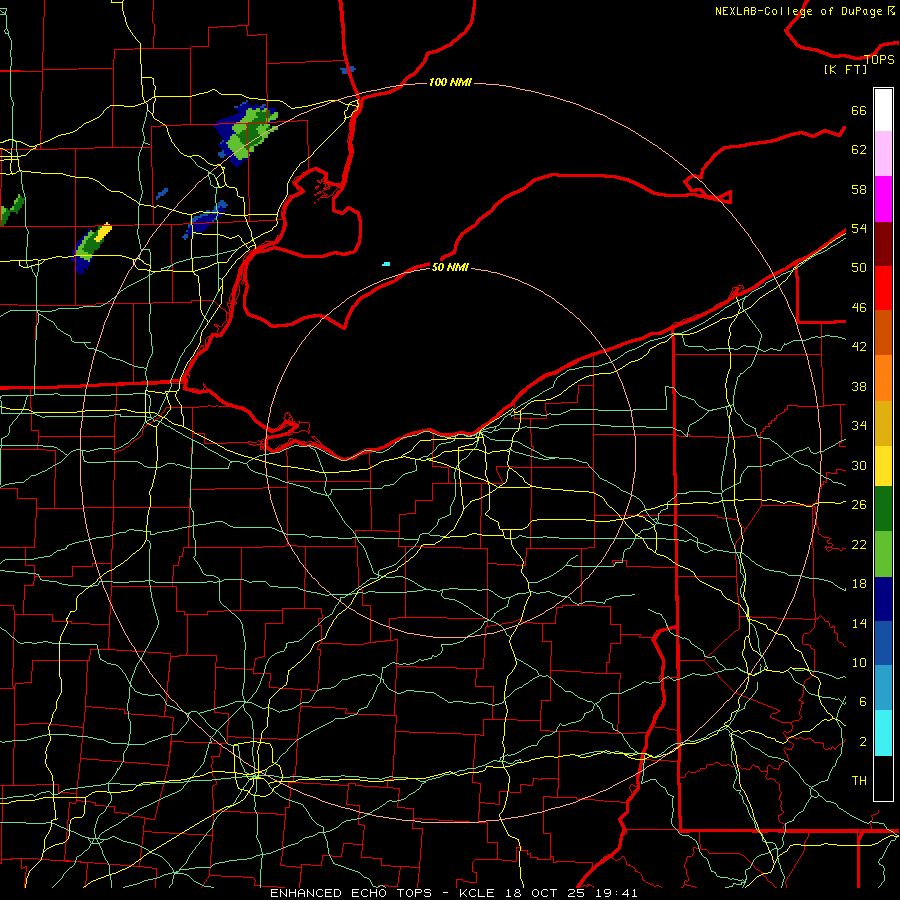This screenshot has height=900, width=900.
Task: Click the "18" legend value
Action: (859, 584)
